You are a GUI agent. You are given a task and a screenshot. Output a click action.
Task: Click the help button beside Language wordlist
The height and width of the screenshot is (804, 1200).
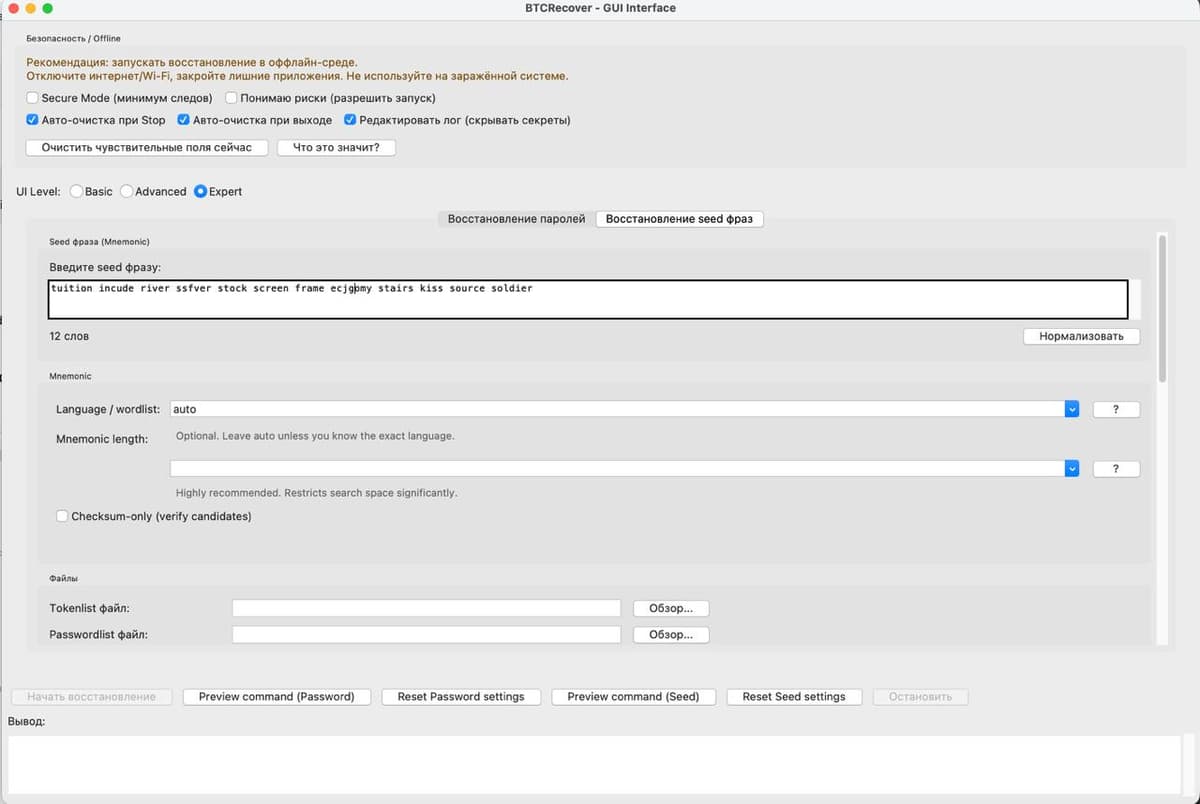(x=1116, y=409)
